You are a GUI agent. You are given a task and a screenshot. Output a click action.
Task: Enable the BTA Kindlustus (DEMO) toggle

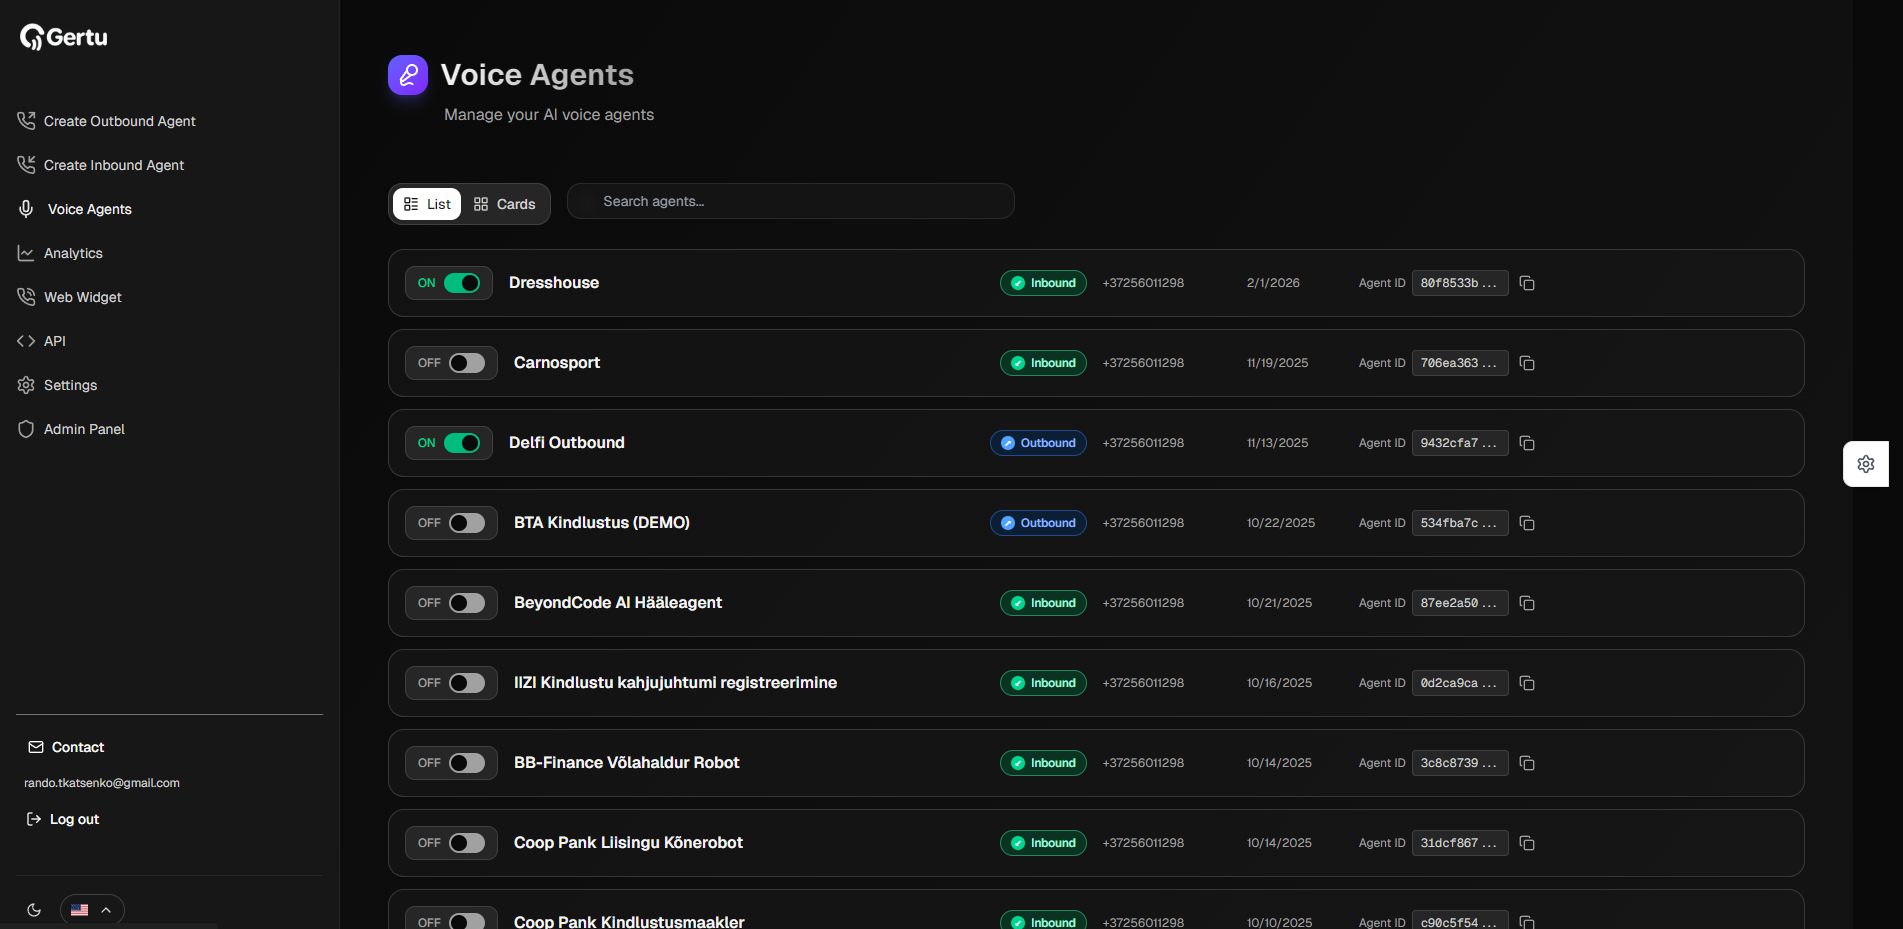pyautogui.click(x=466, y=523)
